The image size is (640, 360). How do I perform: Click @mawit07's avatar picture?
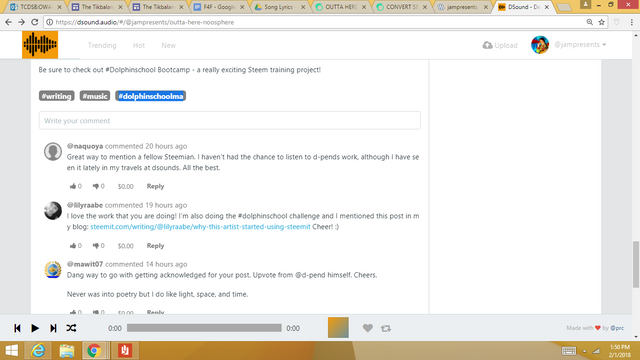[x=53, y=270]
